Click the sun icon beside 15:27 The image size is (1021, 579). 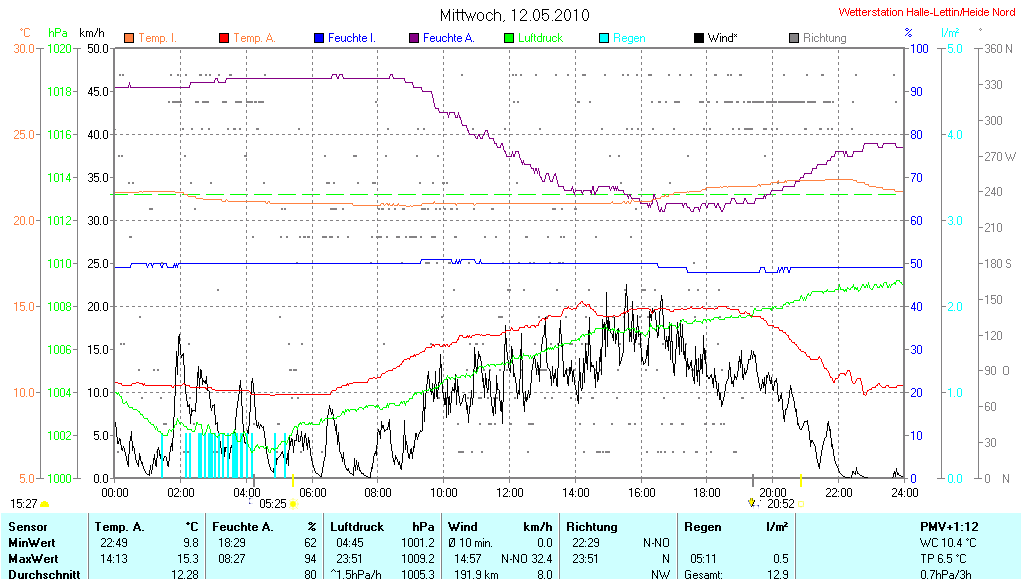tap(45, 504)
